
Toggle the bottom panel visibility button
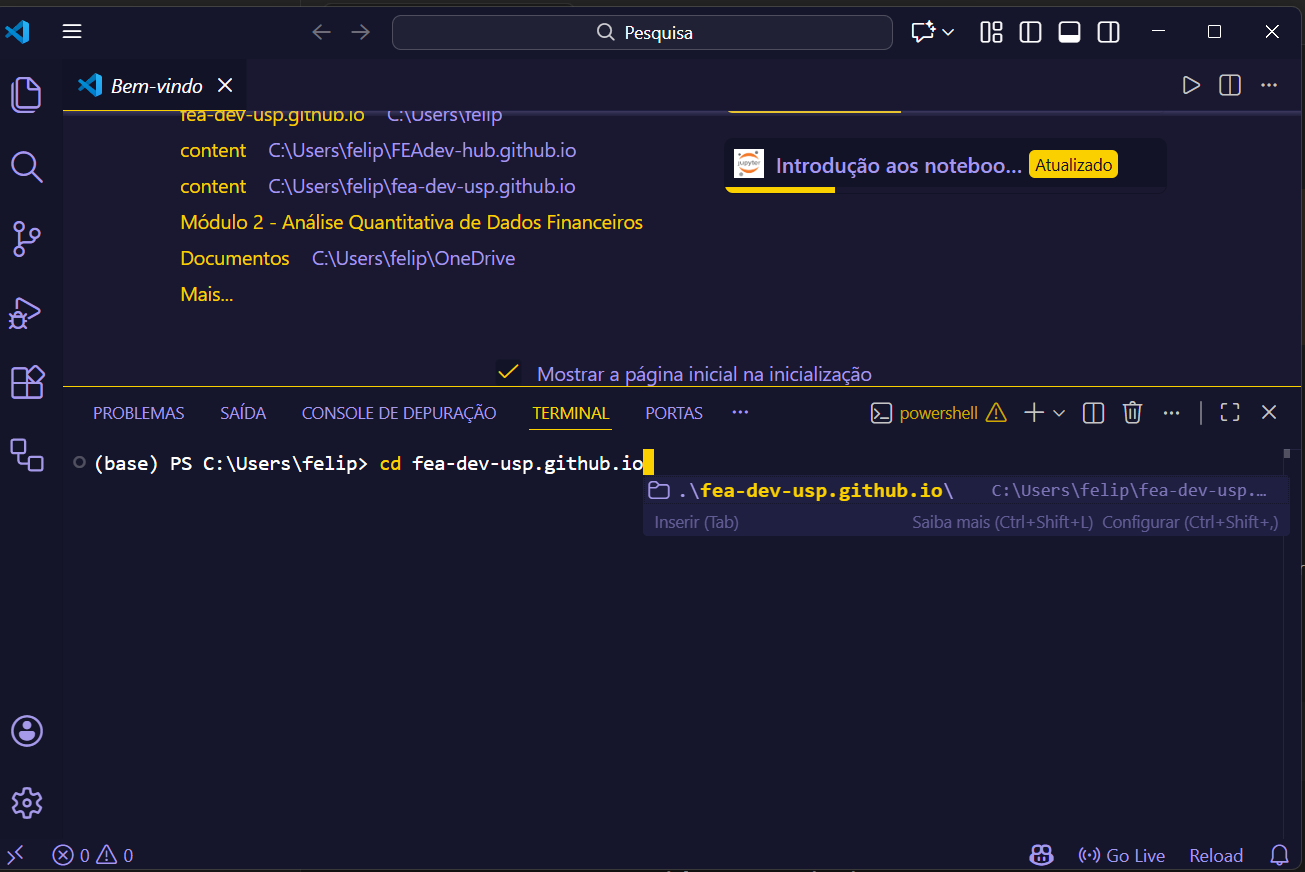click(1069, 32)
